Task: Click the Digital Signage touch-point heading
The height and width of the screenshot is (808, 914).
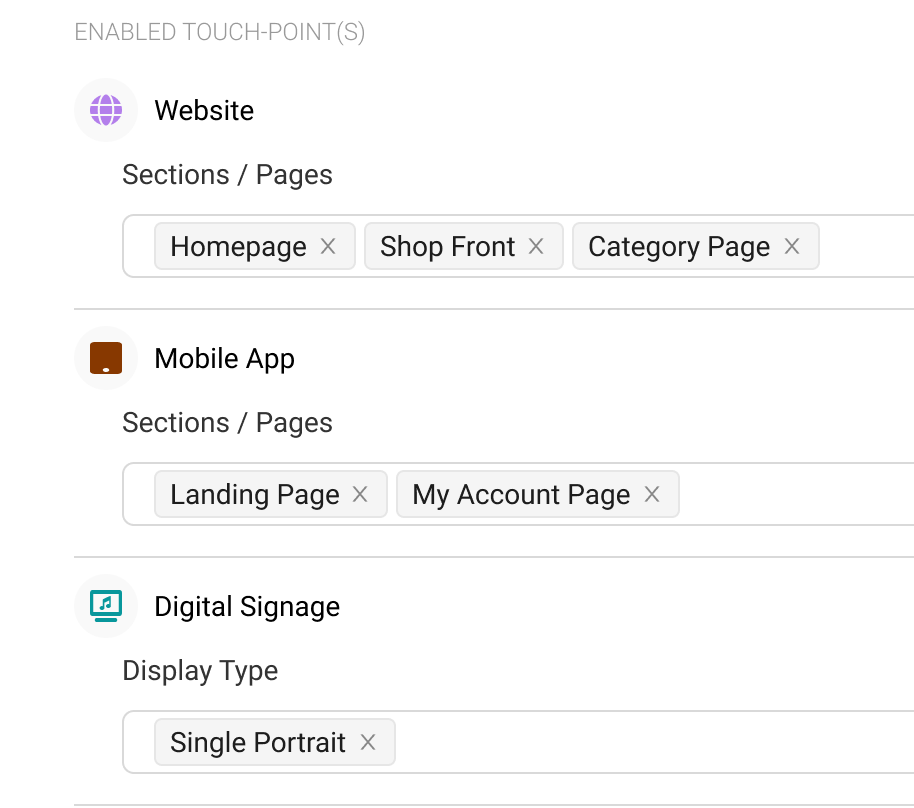Action: click(247, 606)
